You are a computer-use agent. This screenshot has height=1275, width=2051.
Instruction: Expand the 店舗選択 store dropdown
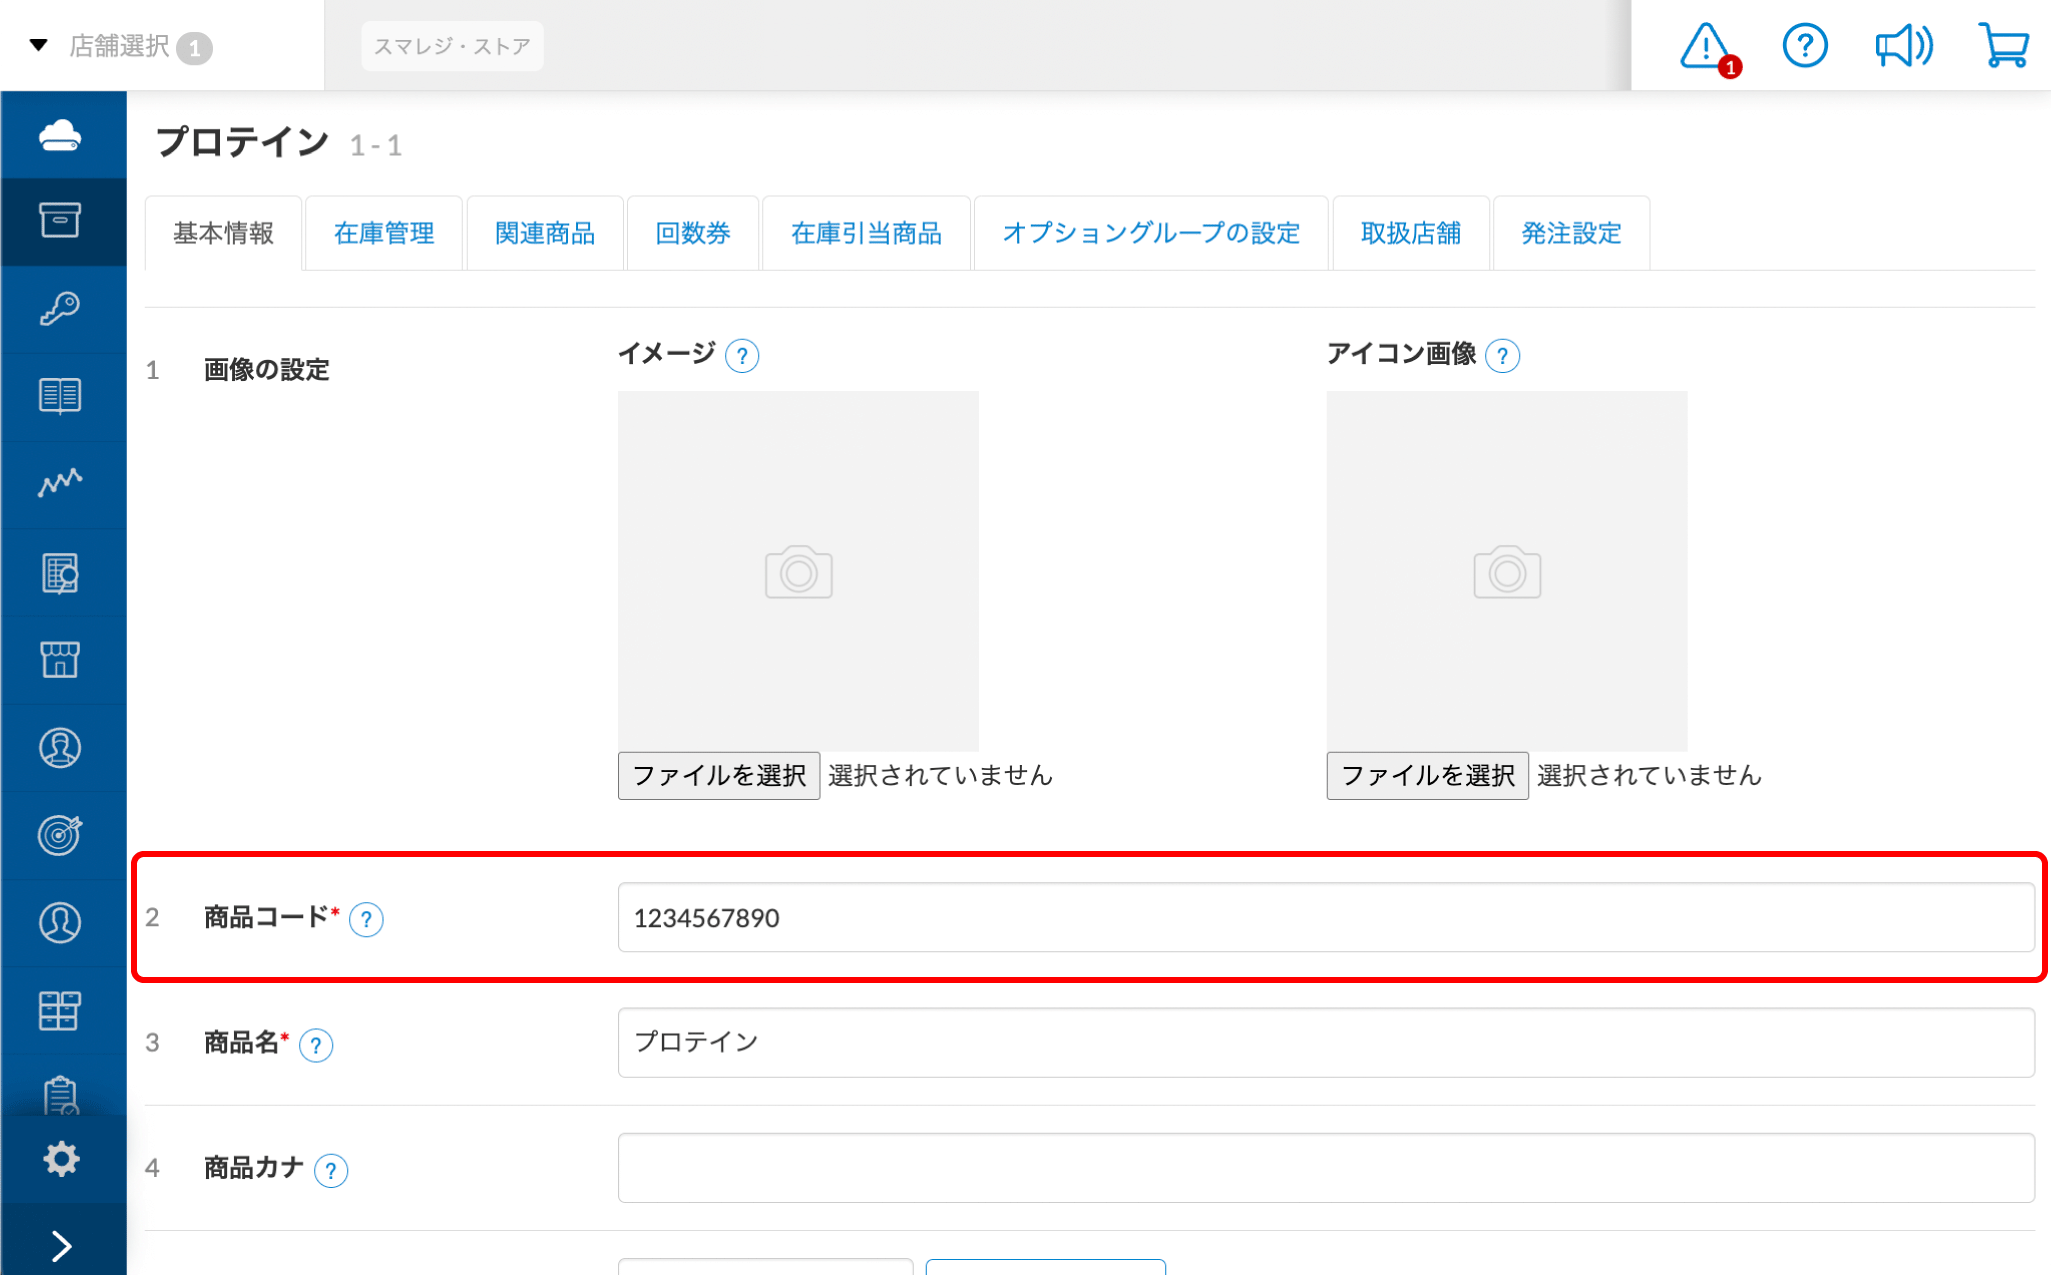point(120,46)
